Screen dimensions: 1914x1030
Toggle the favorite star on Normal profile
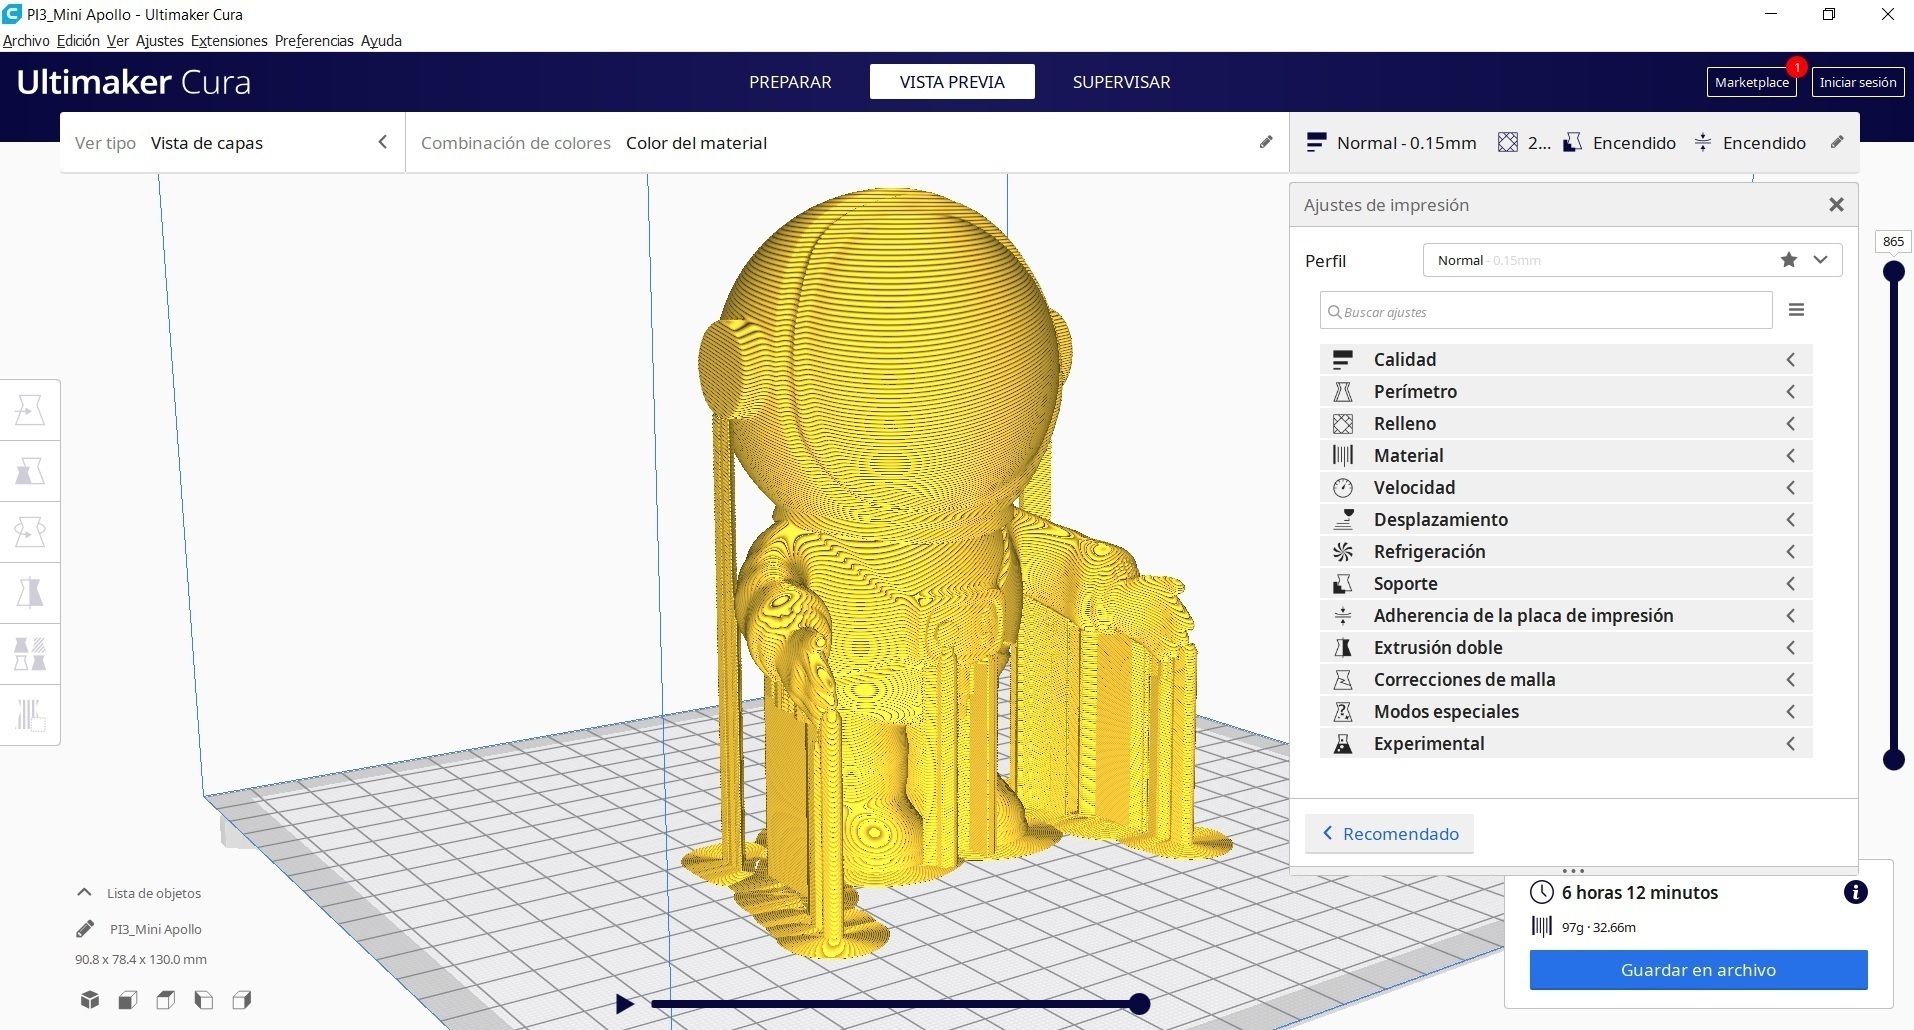point(1789,259)
